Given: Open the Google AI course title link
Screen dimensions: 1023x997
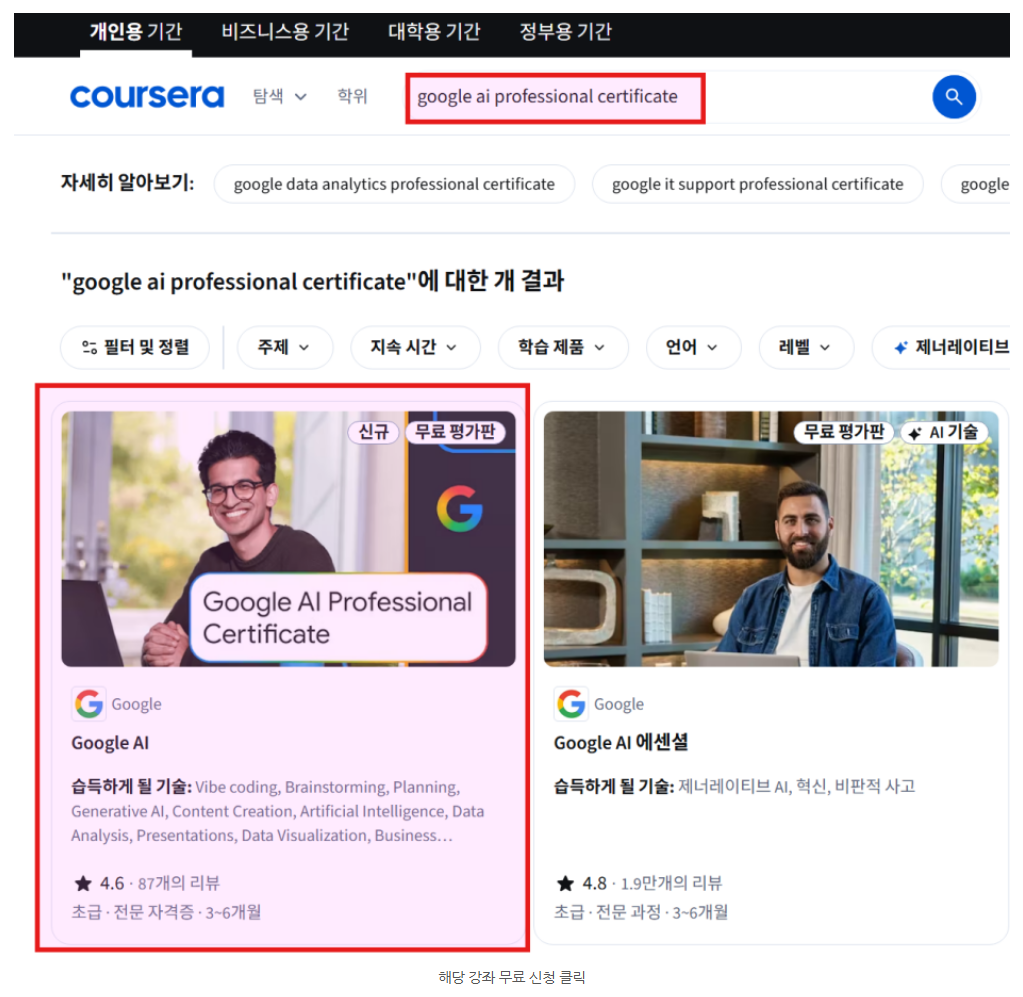Looking at the screenshot, I should (x=110, y=743).
